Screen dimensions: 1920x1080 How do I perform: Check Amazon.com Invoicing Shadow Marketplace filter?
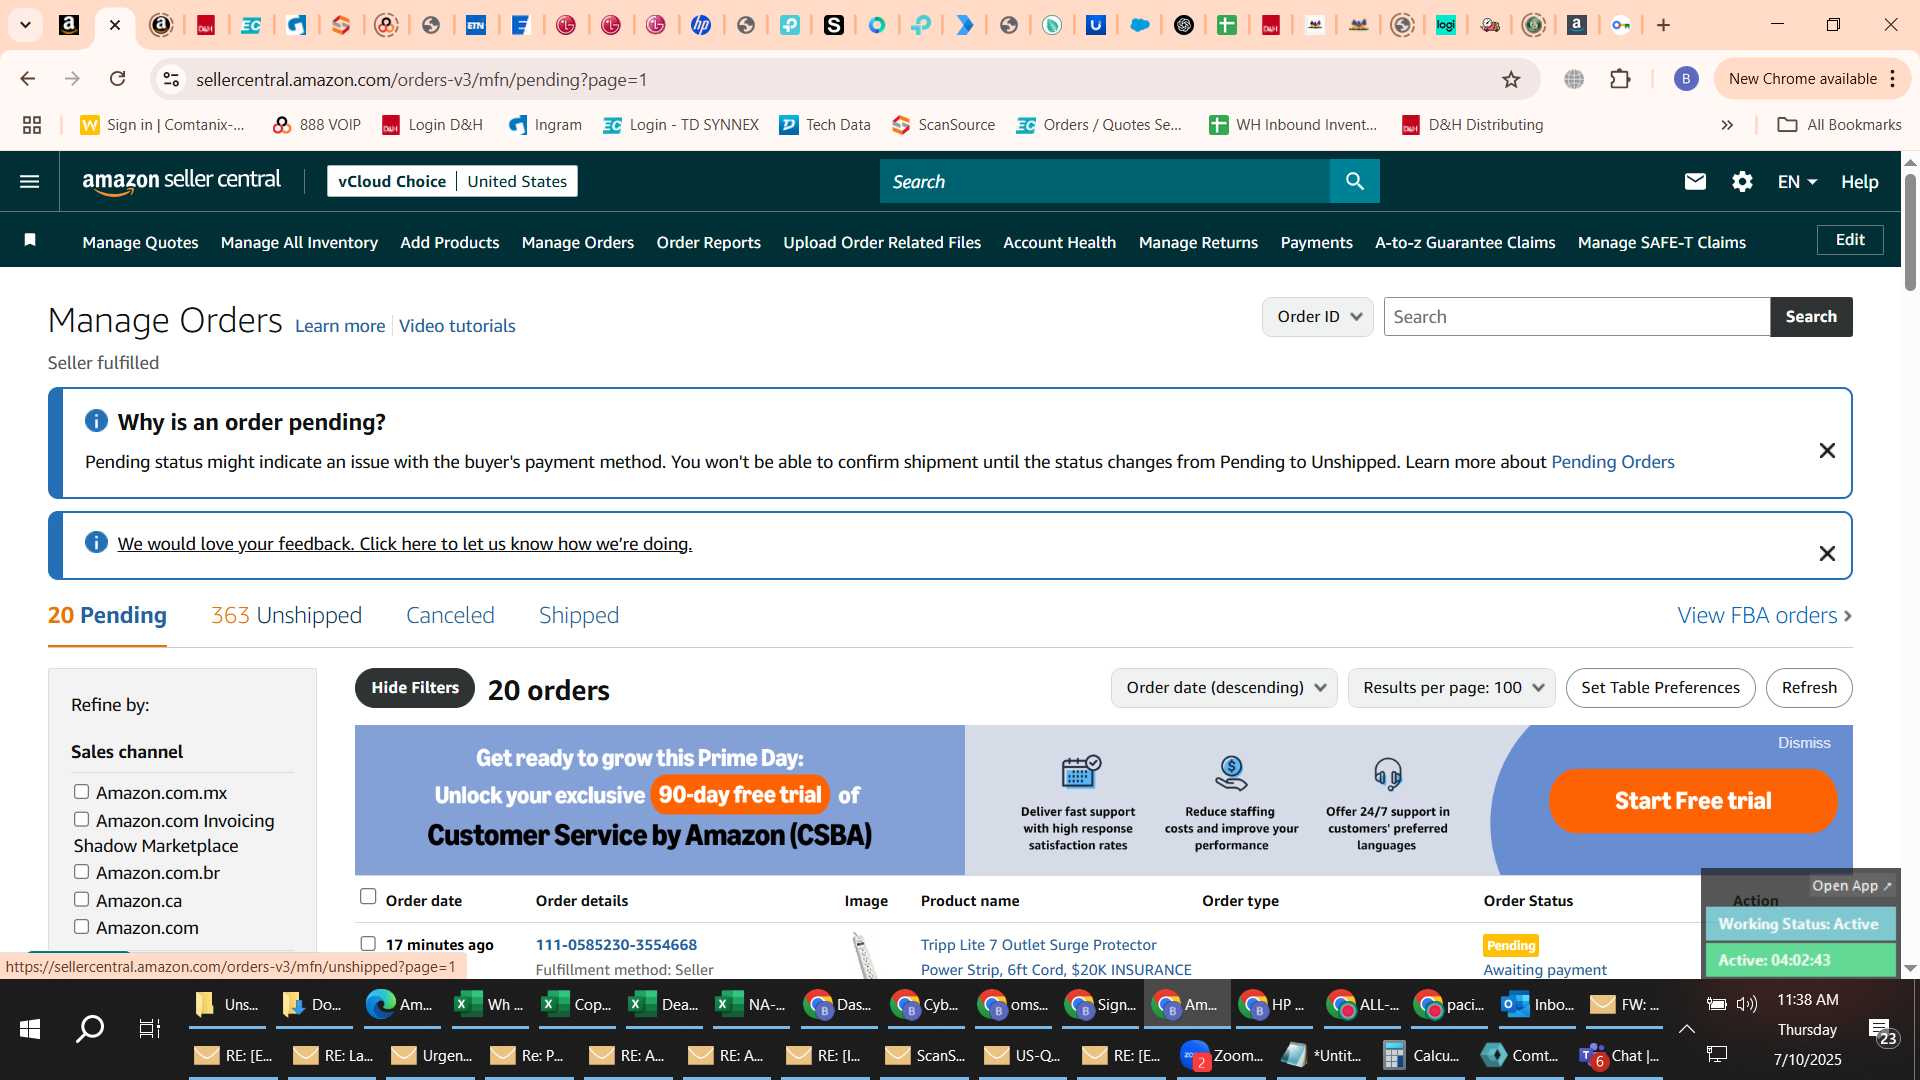(81, 820)
